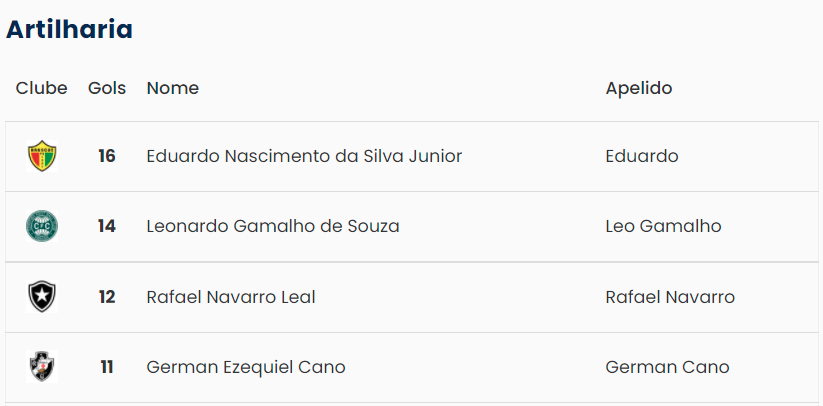Click the Brusque club crest icon
Viewport: 823px width, 406px height.
point(42,156)
